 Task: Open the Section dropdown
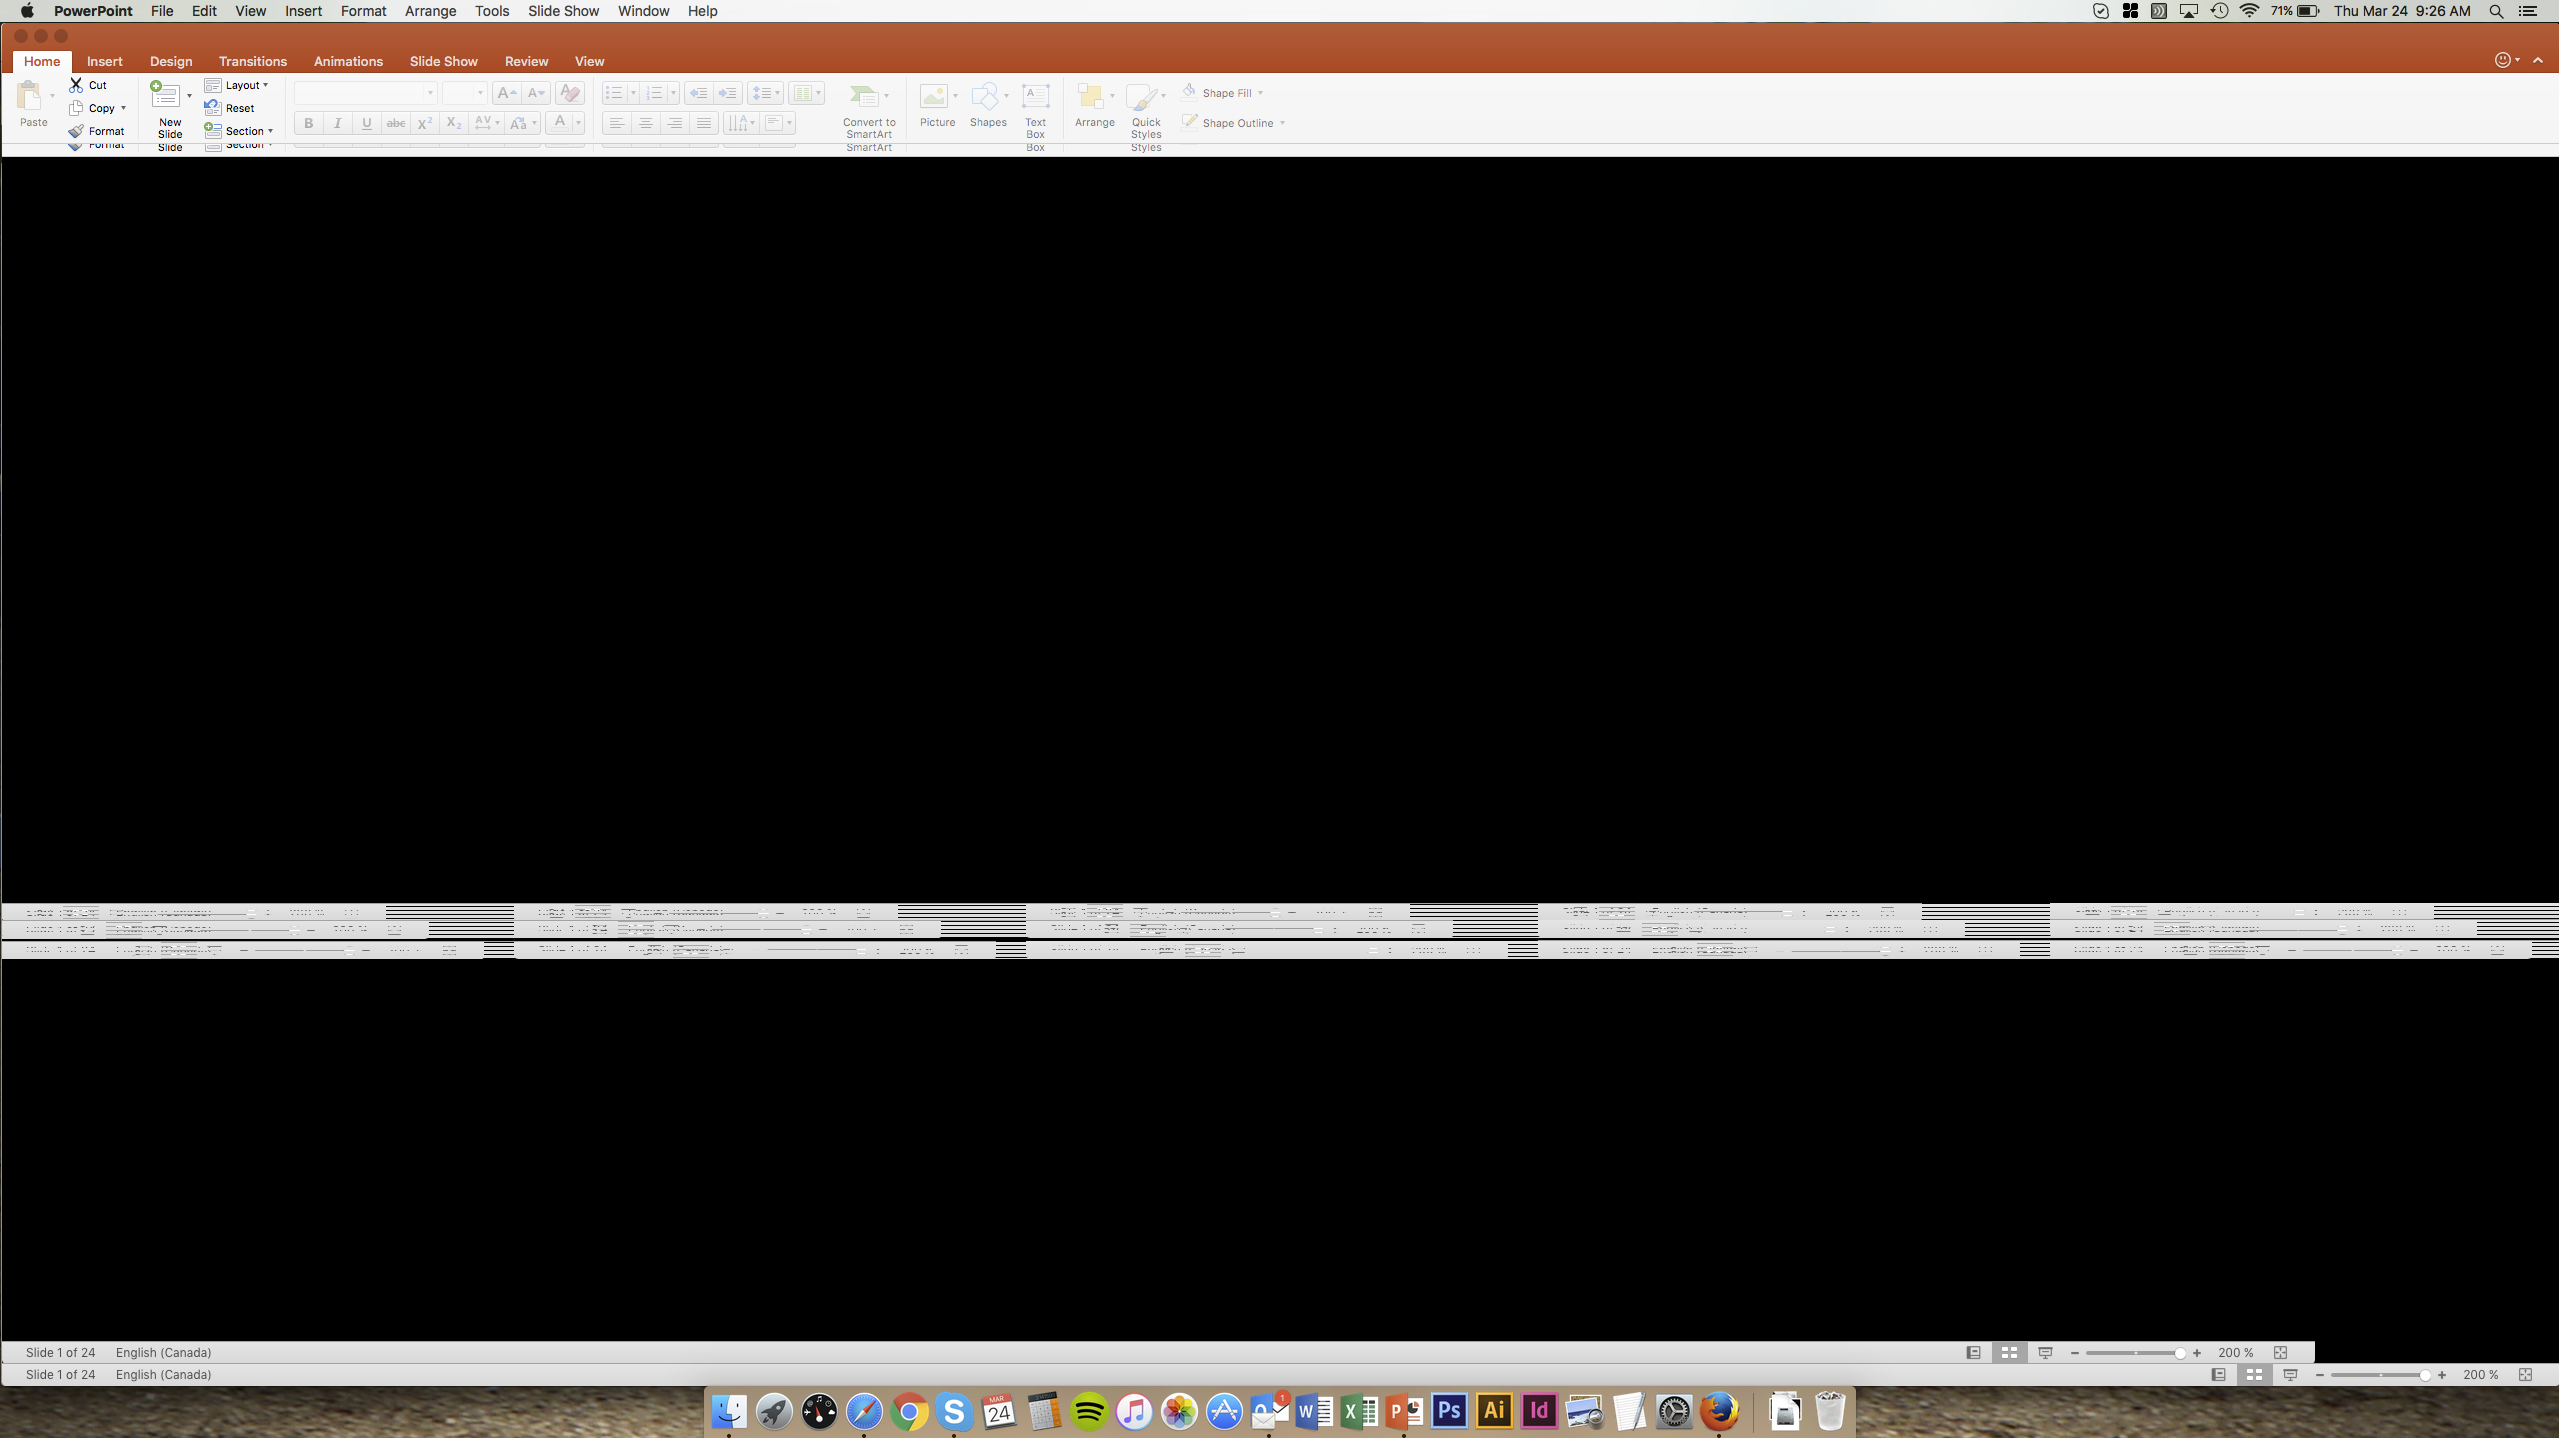240,131
